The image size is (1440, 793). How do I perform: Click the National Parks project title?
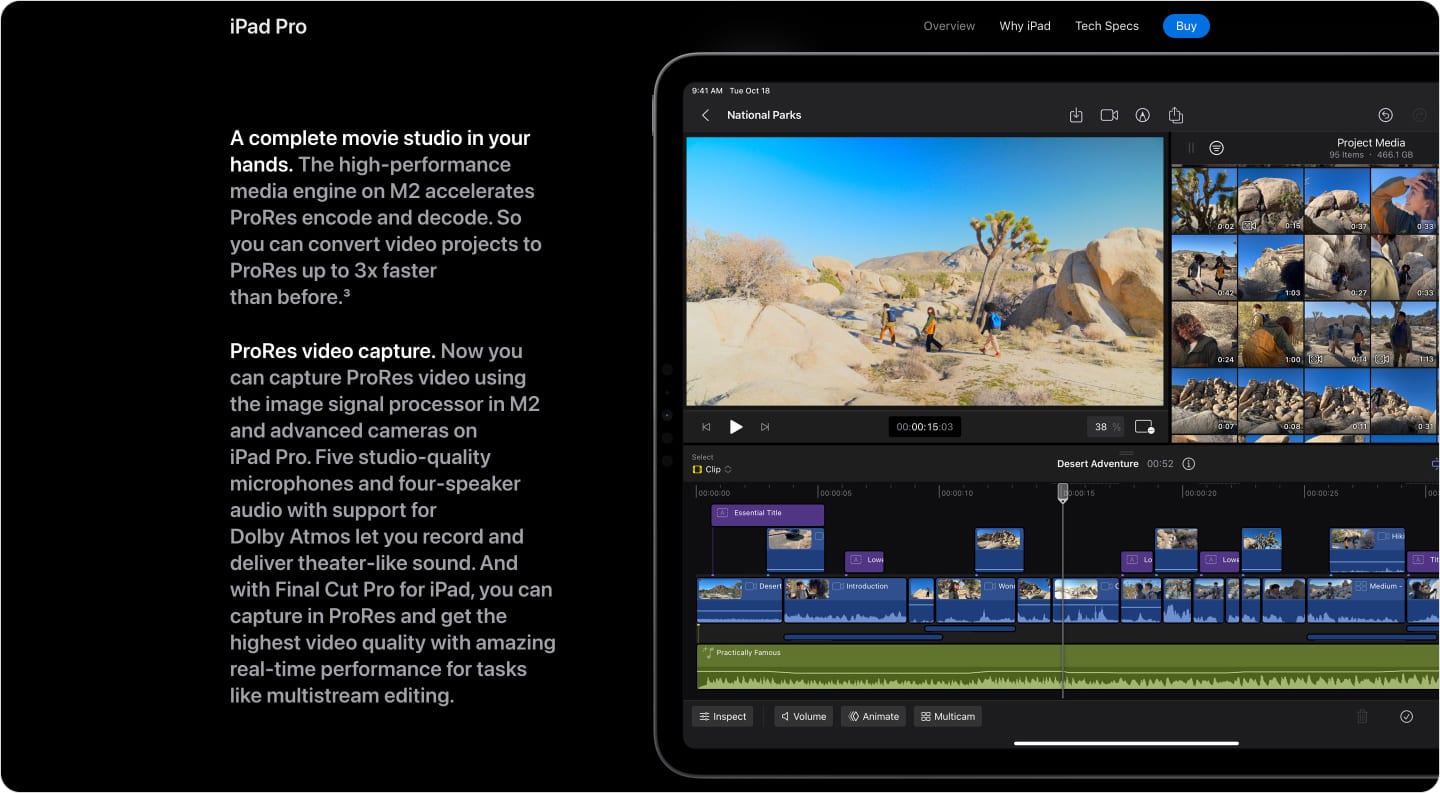(x=764, y=115)
